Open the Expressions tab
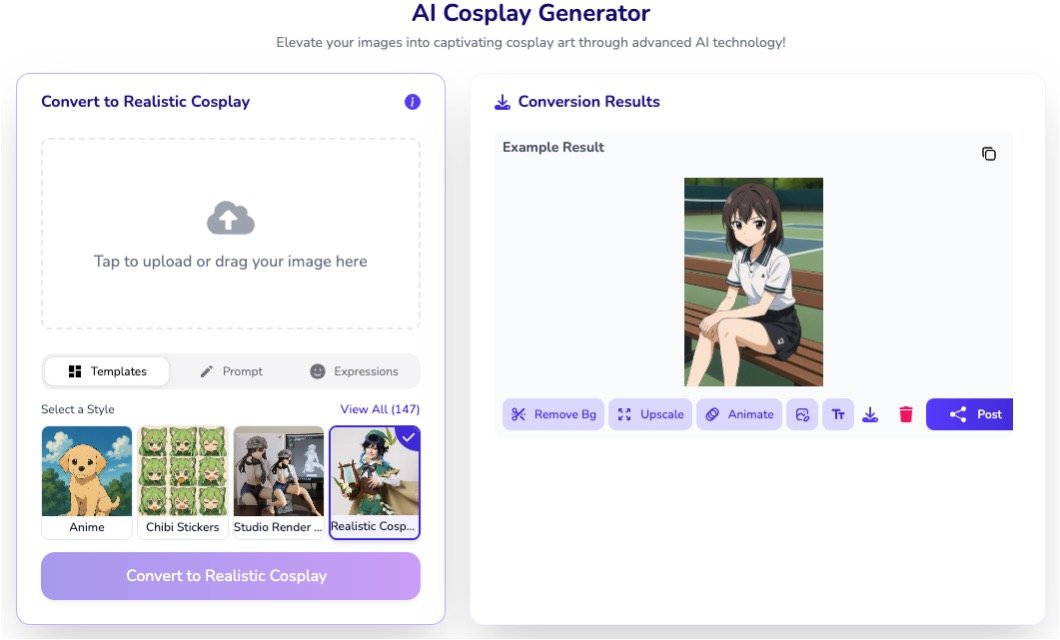This screenshot has width=1060, height=640. coord(354,371)
